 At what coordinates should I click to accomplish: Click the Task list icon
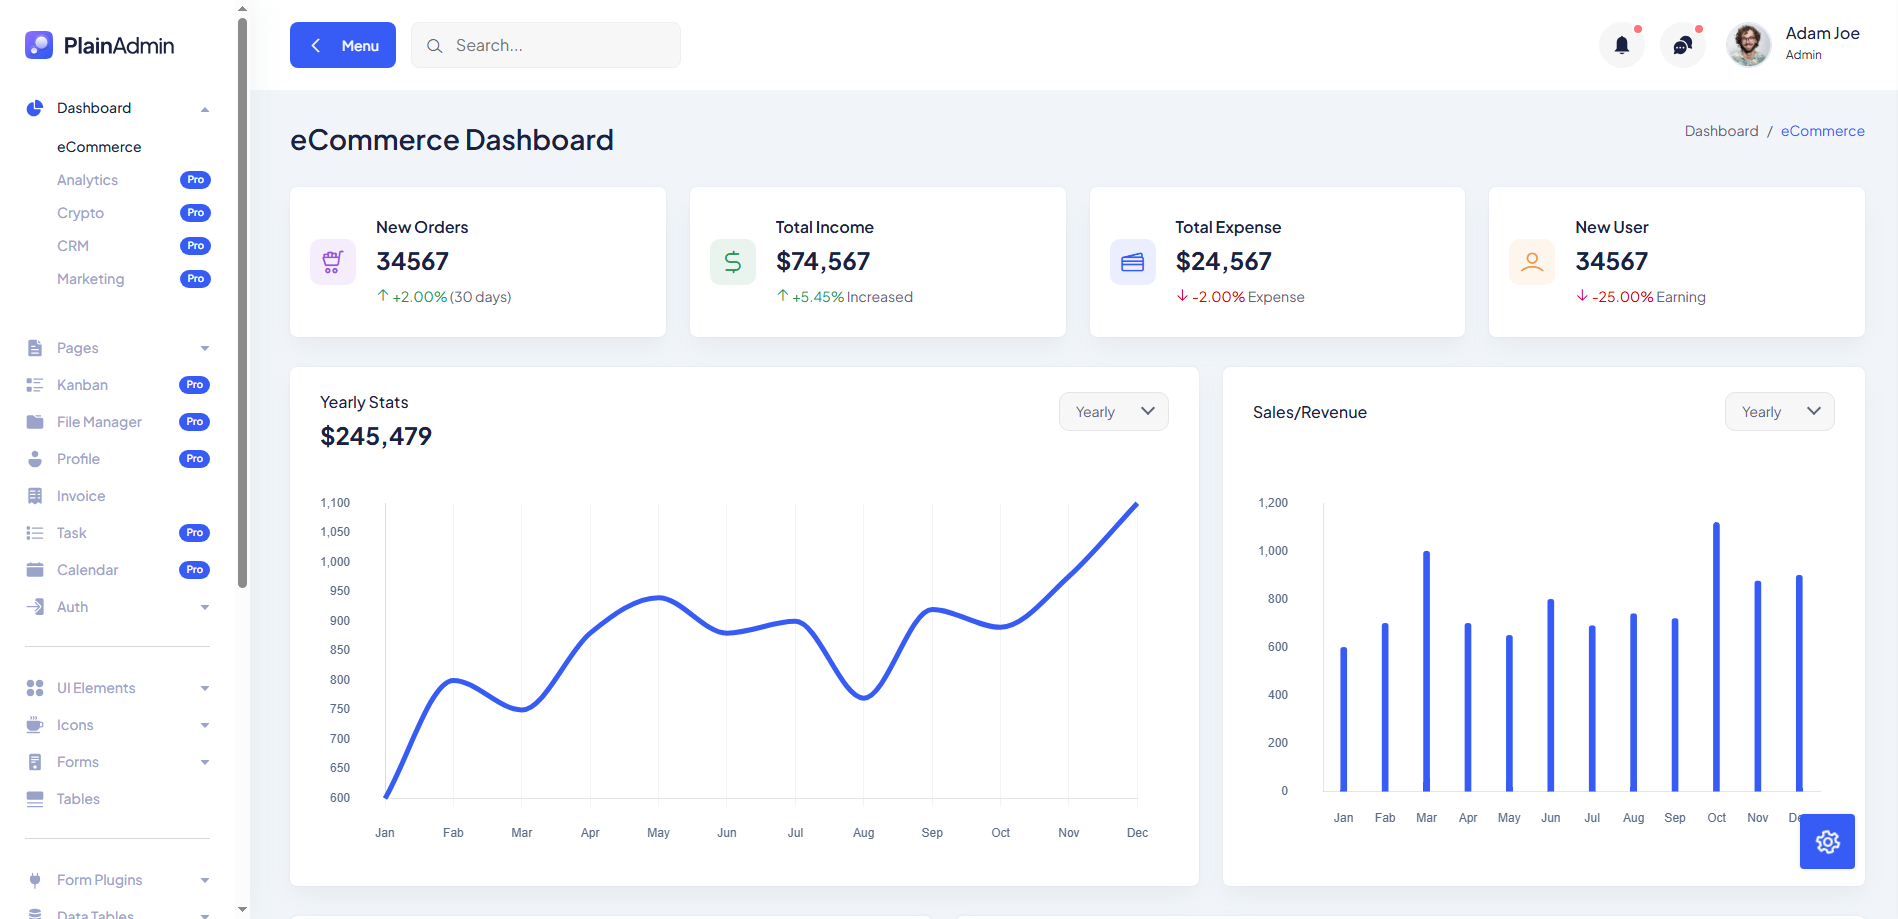pos(35,533)
